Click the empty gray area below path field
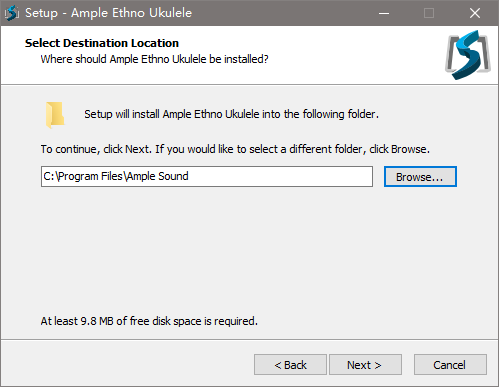Image resolution: width=499 pixels, height=387 pixels. coord(248,250)
